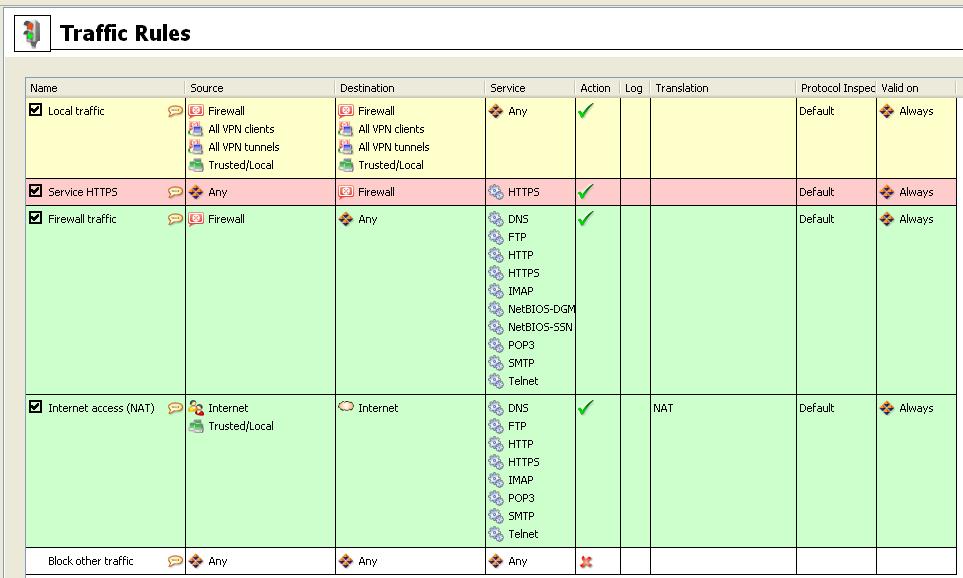The width and height of the screenshot is (963, 578).
Task: Open comment bubble for Firewall traffic rule
Action: pos(175,219)
